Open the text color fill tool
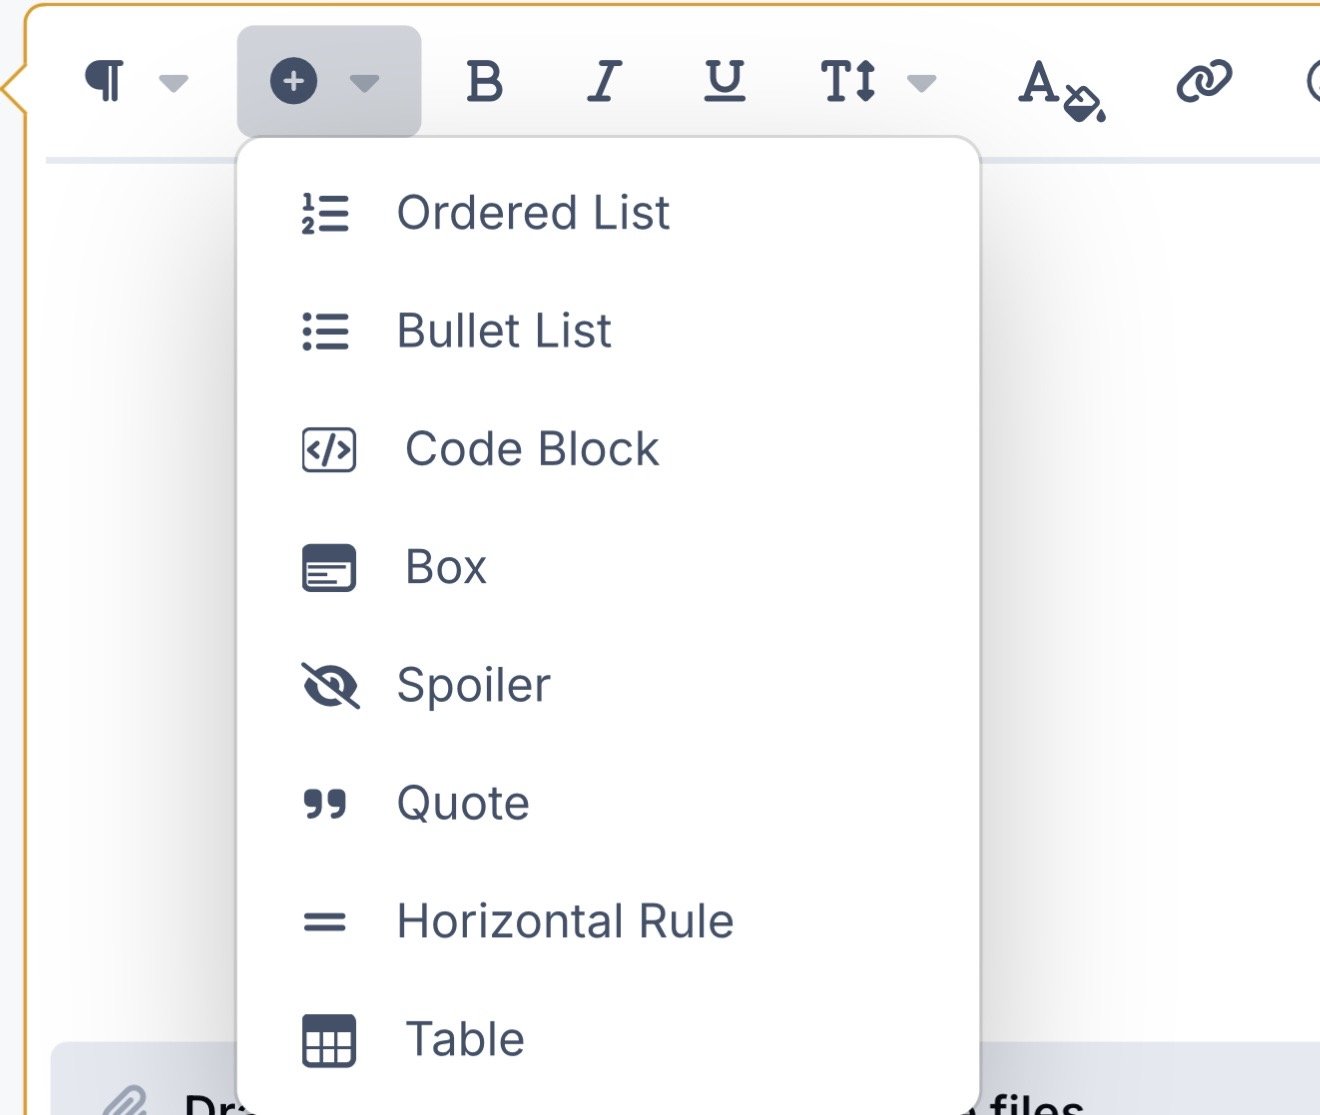Viewport: 1320px width, 1115px height. click(1061, 90)
